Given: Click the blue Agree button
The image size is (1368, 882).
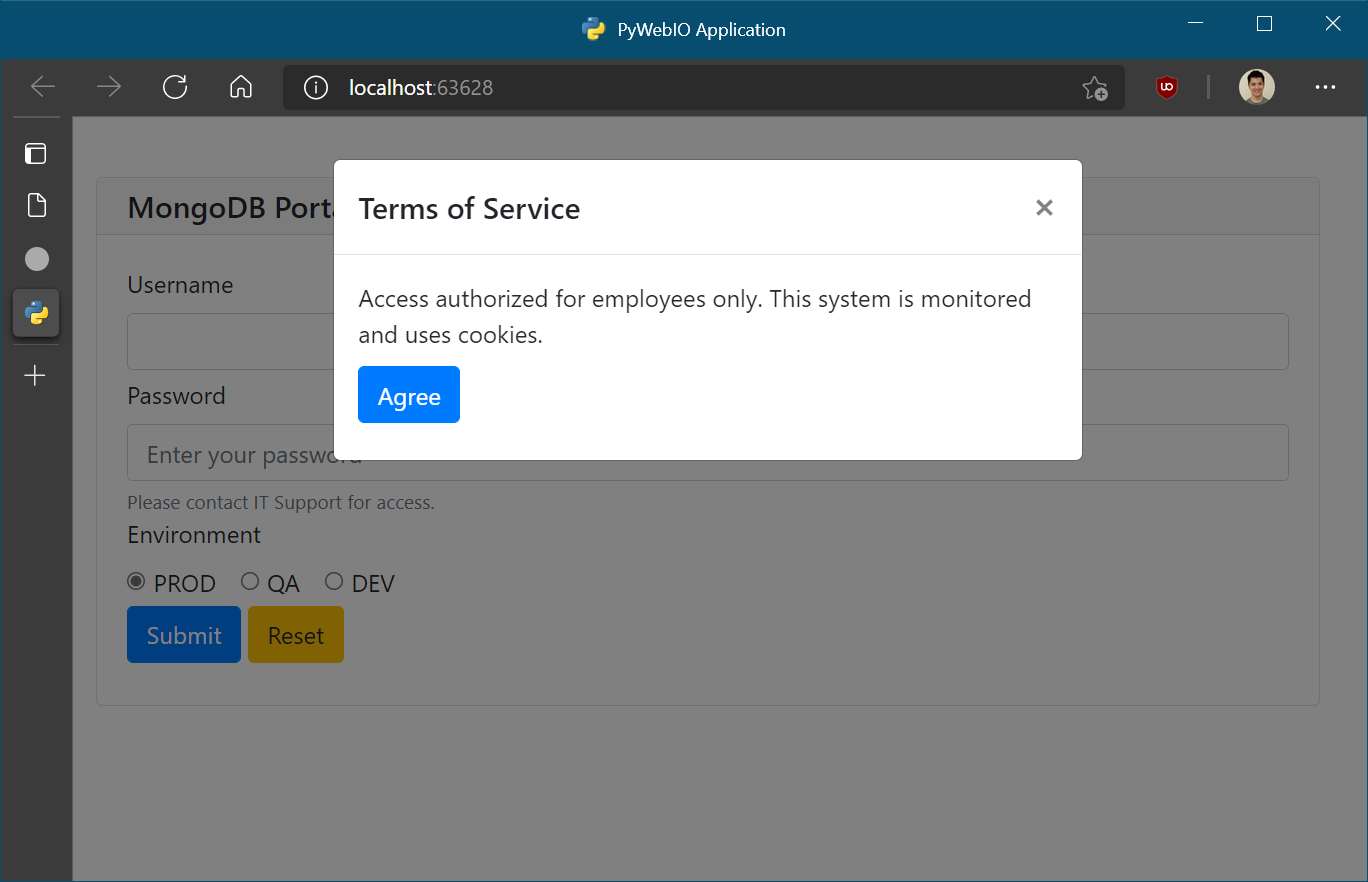Looking at the screenshot, I should [x=409, y=395].
